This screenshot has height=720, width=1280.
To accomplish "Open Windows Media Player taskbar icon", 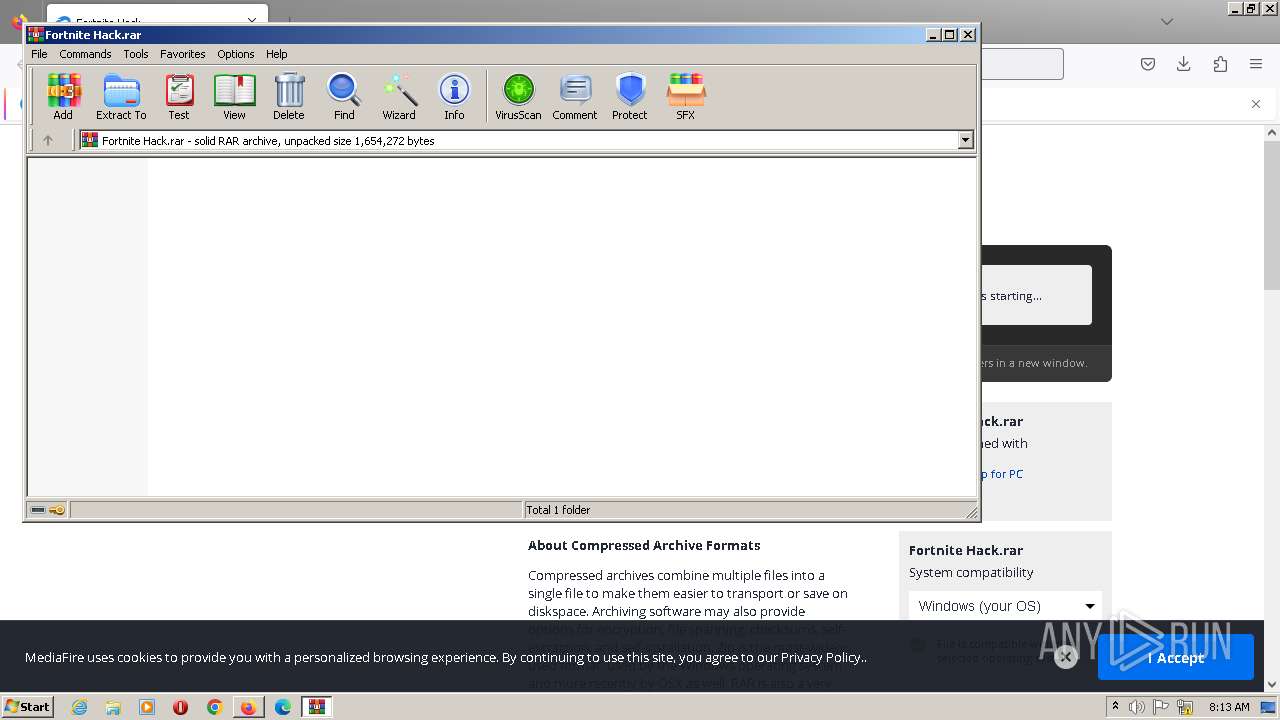I will pyautogui.click(x=147, y=707).
